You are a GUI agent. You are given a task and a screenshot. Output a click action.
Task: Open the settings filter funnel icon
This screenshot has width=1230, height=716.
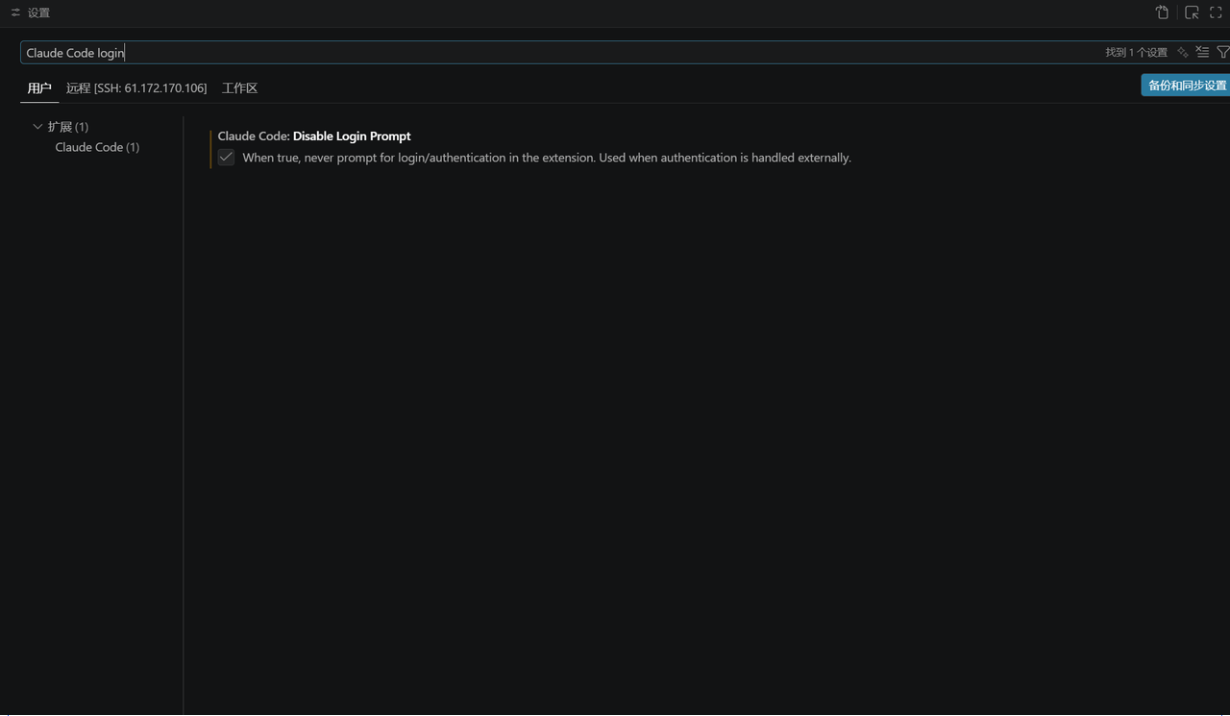1222,53
